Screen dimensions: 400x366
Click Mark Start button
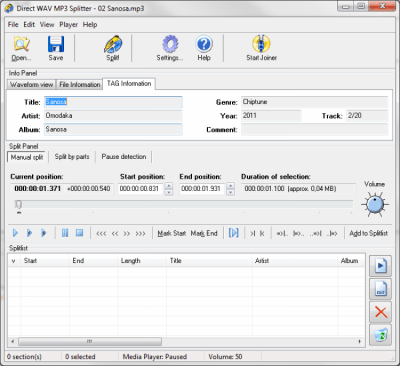tap(172, 233)
